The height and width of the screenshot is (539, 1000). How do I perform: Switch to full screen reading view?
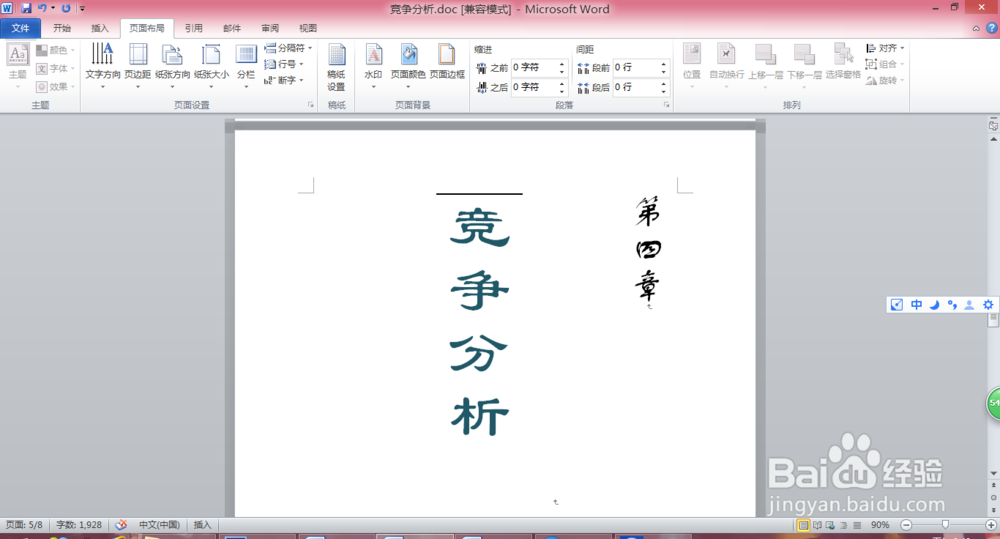817,525
